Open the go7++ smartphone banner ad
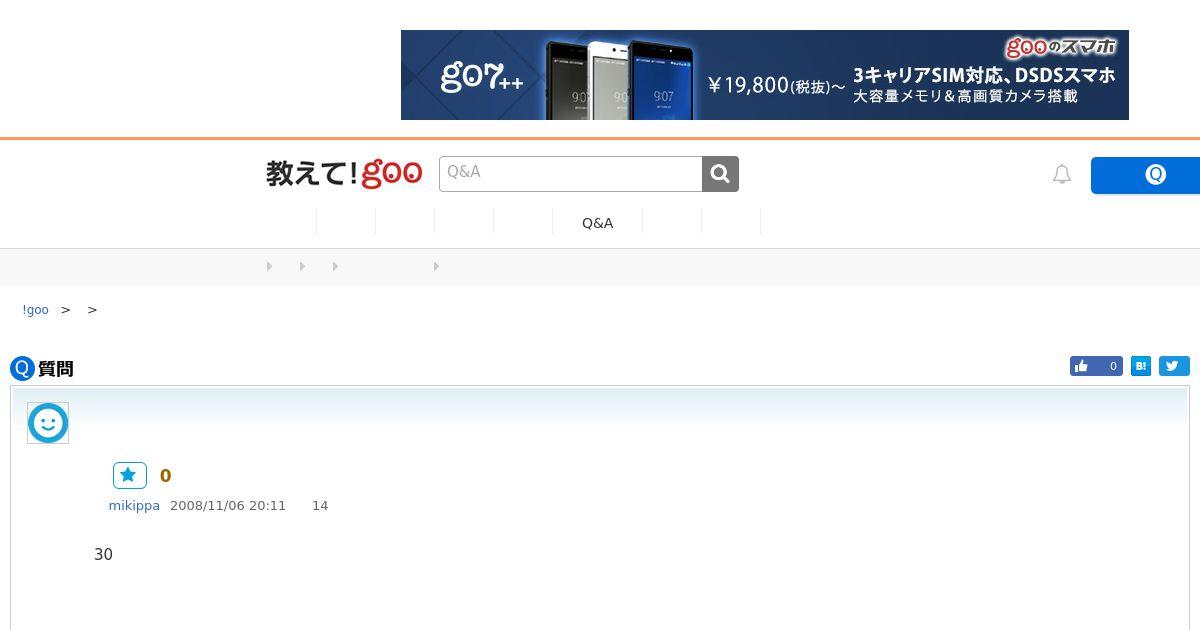The image size is (1200, 630). [765, 75]
